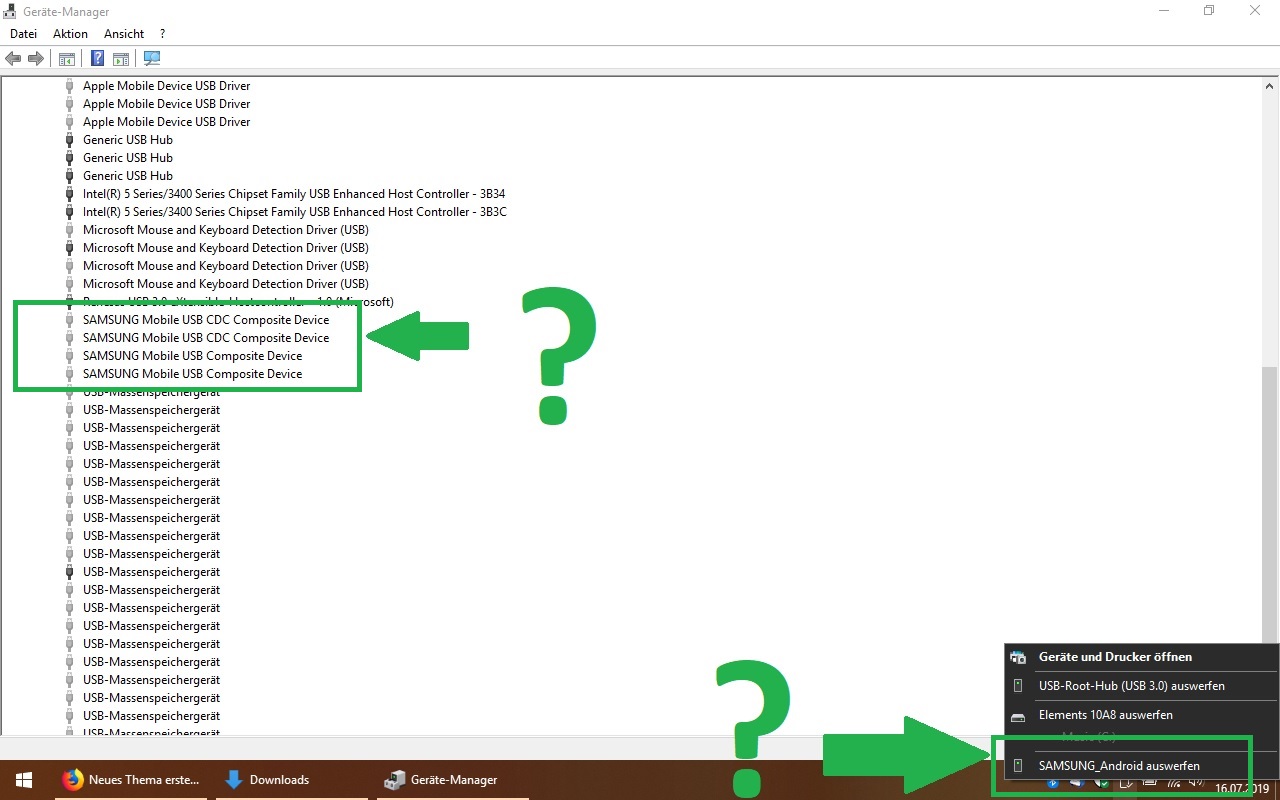Screen dimensions: 1280x800
Task: Minimize the Geräte-Manager window
Action: [1163, 11]
